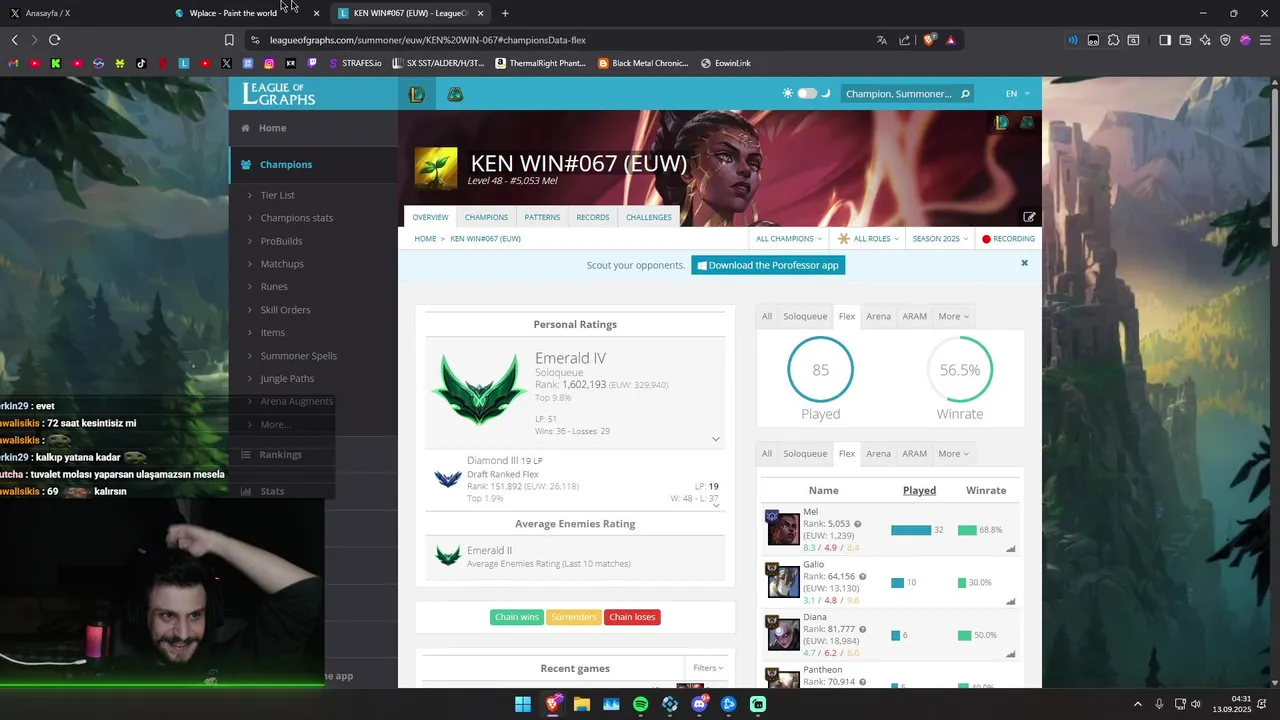Open Discord from the taskbar
The height and width of the screenshot is (720, 1280).
click(x=699, y=704)
